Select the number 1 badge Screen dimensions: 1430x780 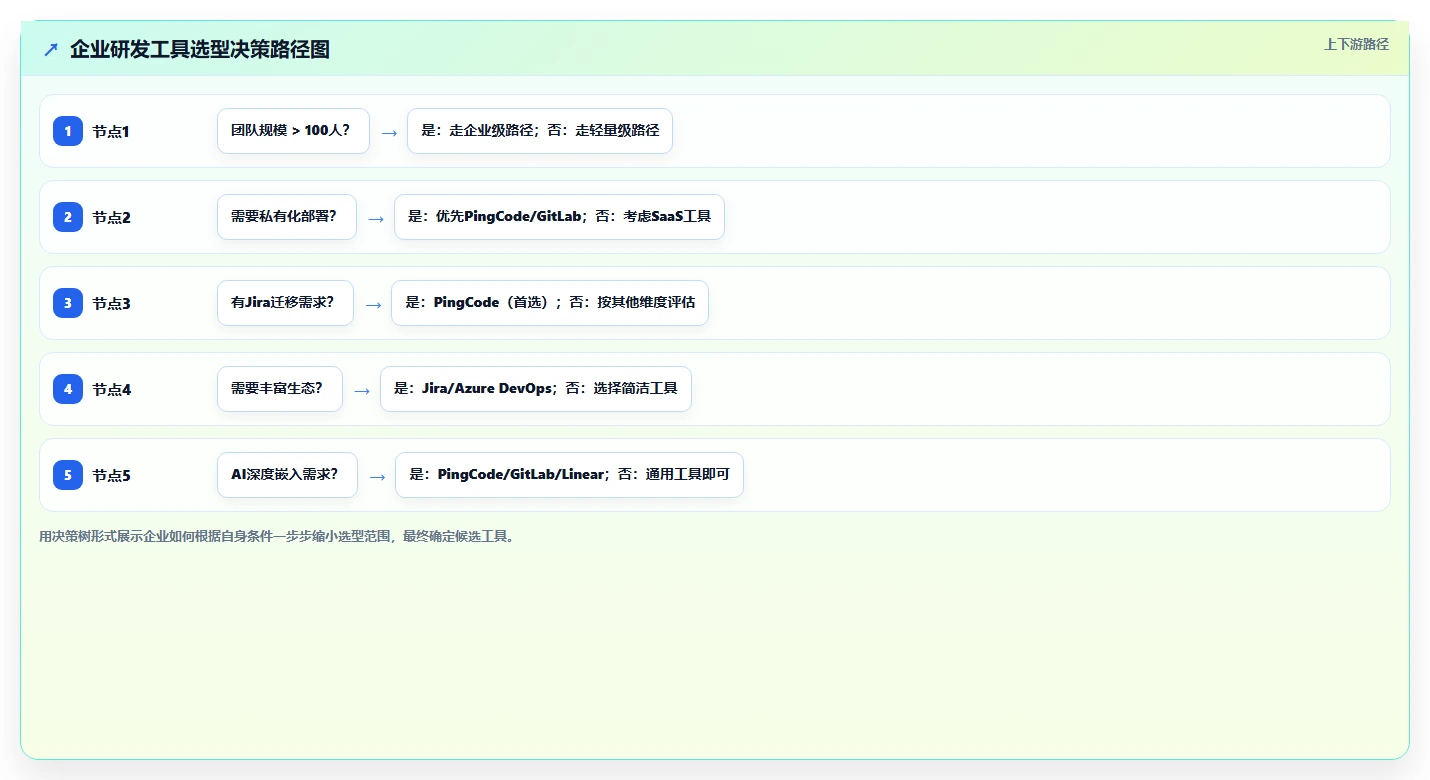click(68, 131)
